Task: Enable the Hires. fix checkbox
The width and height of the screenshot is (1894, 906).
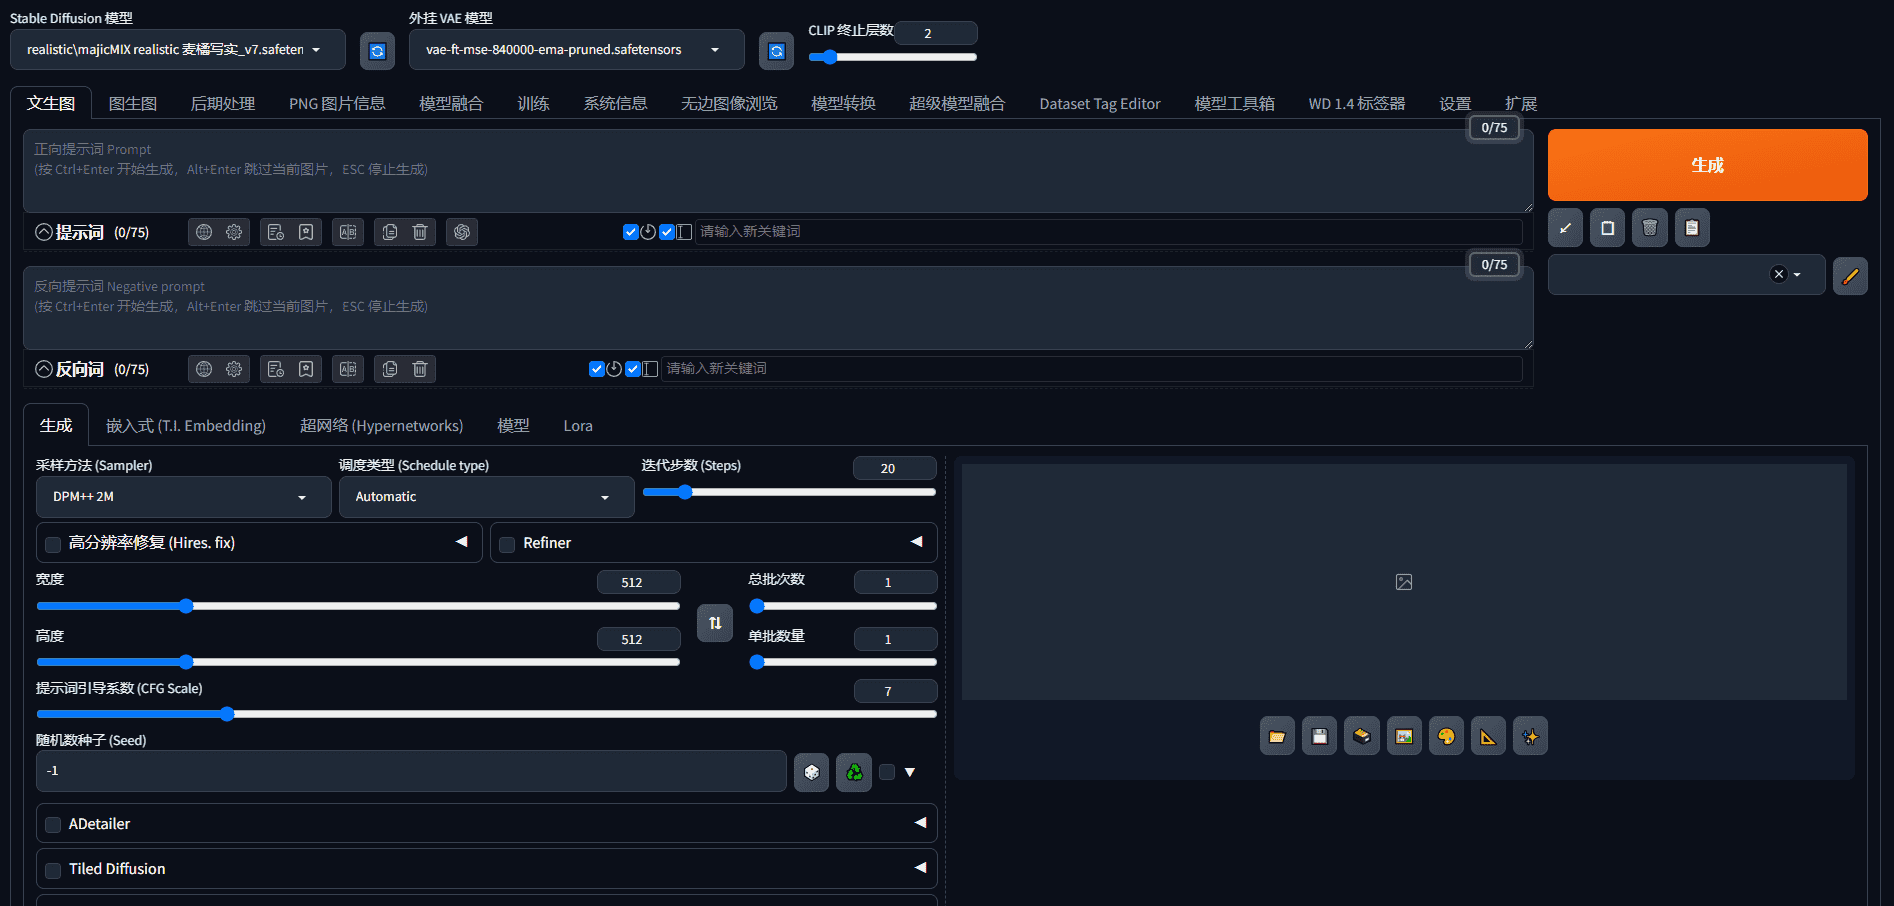Action: point(54,544)
